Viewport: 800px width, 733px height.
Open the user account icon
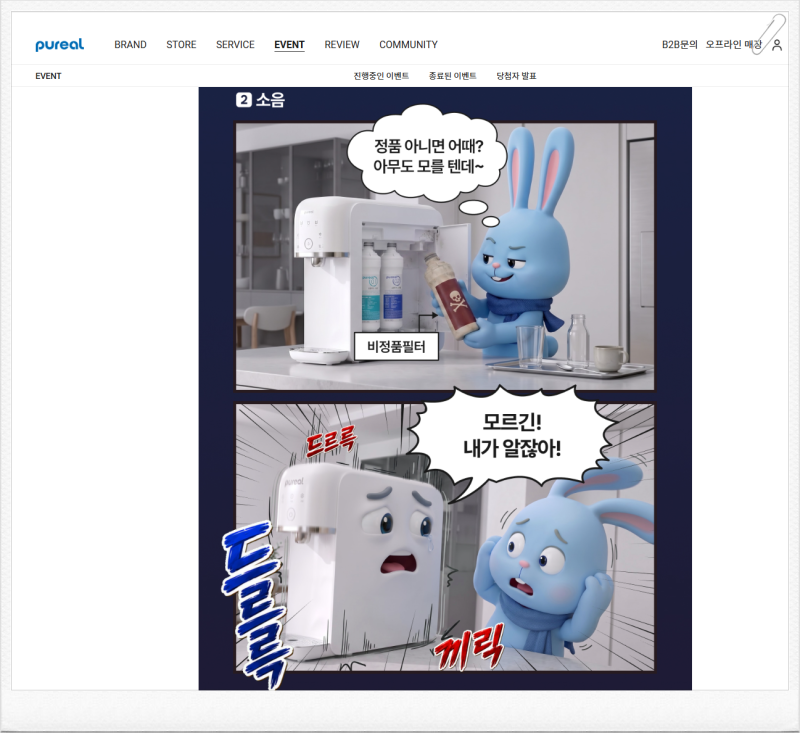777,45
